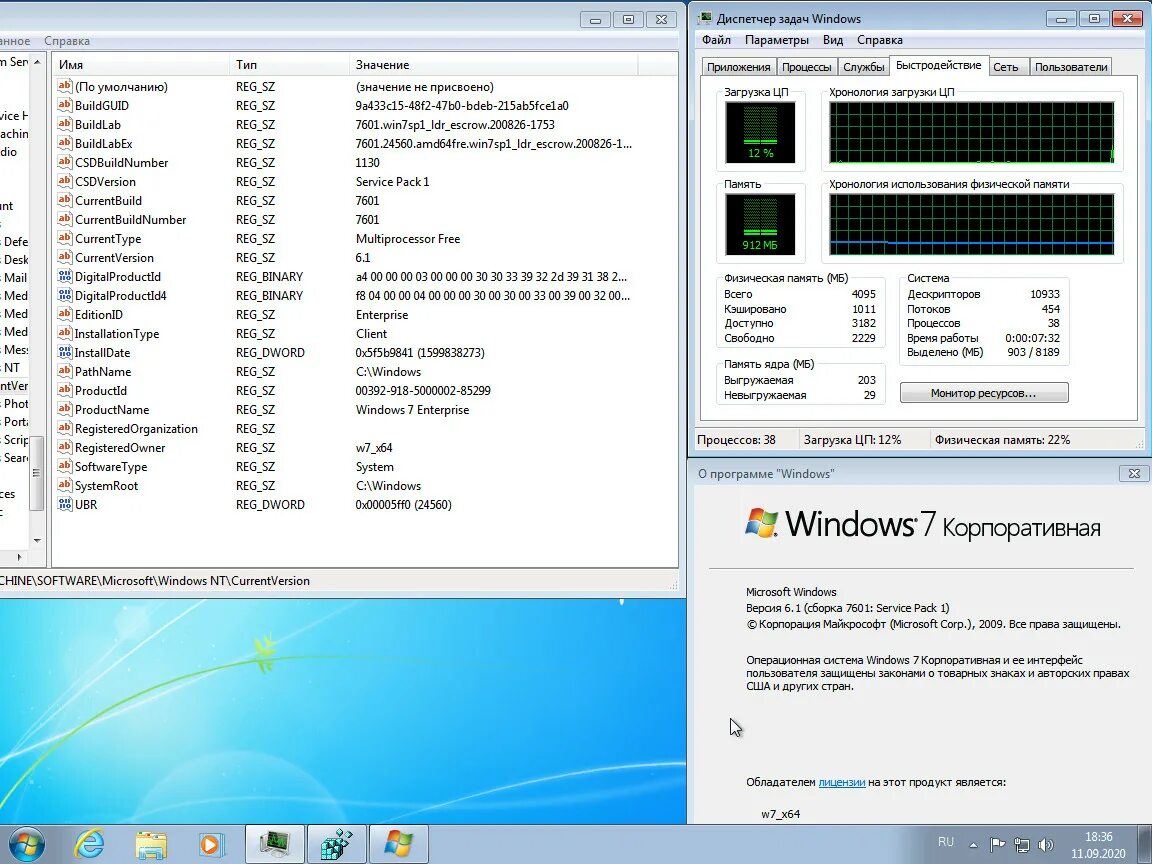
Task: Open Internet Explorer from the taskbar
Action: pos(89,845)
